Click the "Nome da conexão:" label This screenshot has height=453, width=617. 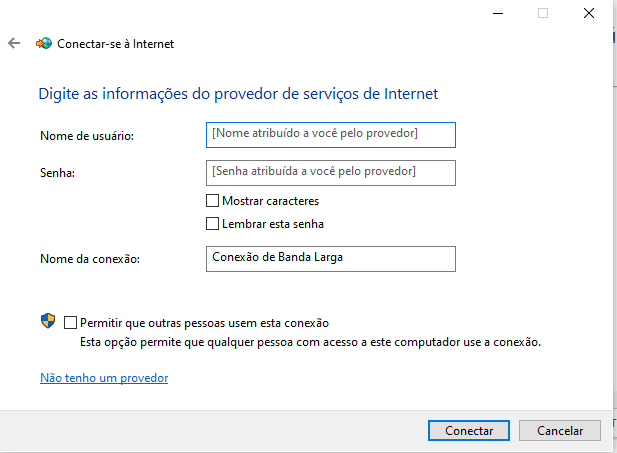tap(90, 259)
